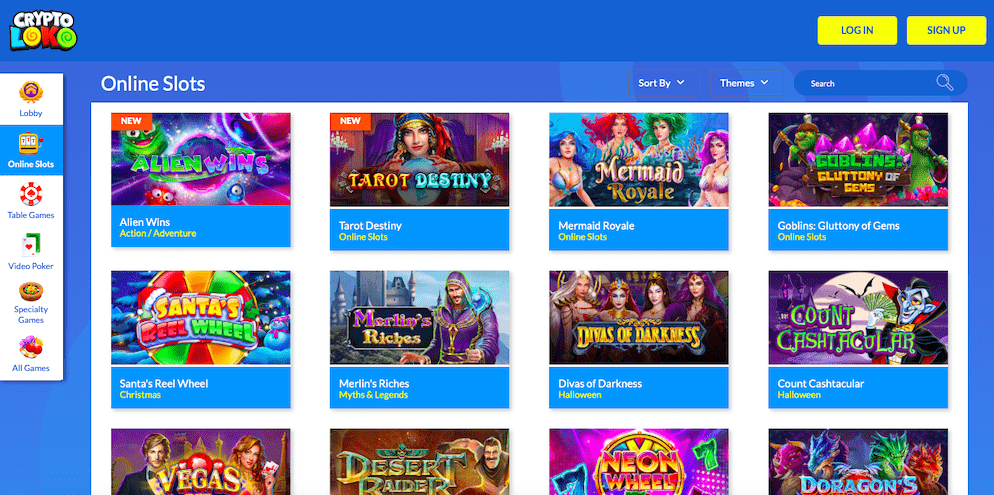The width and height of the screenshot is (994, 495).
Task: Click the Mermaid Royale title link
Action: tap(596, 226)
